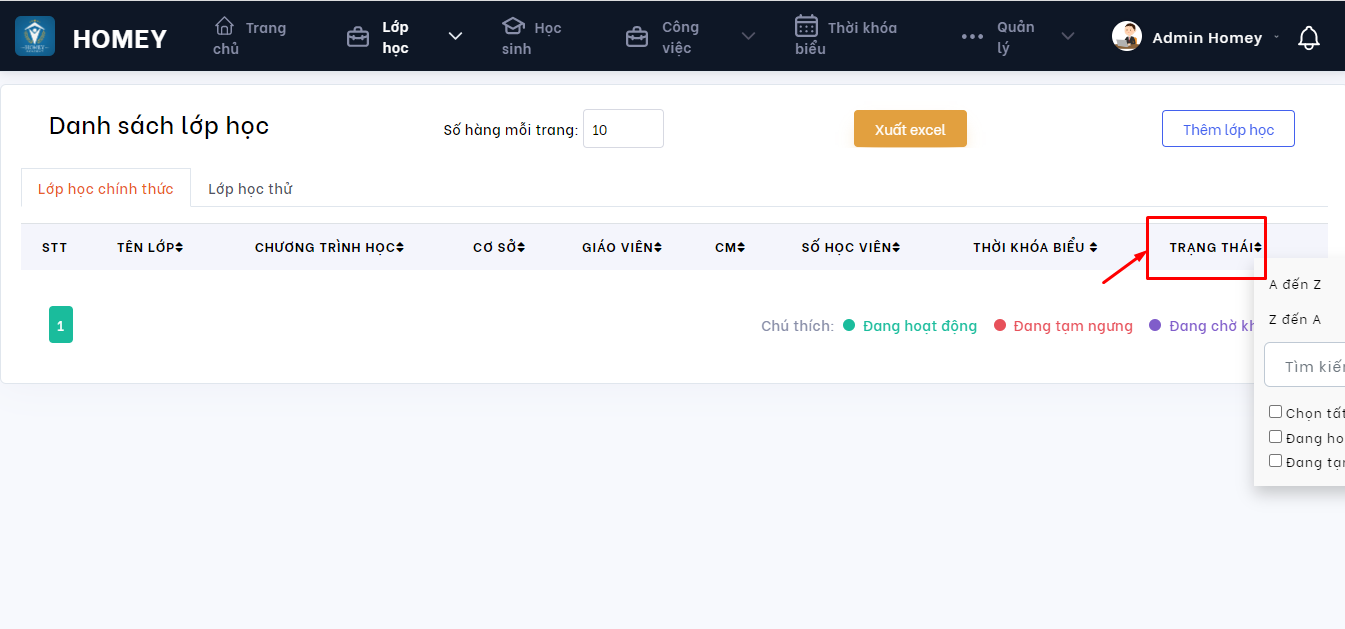The image size is (1345, 629).
Task: Check the Đang hoạt động filter checkbox
Action: [1275, 437]
